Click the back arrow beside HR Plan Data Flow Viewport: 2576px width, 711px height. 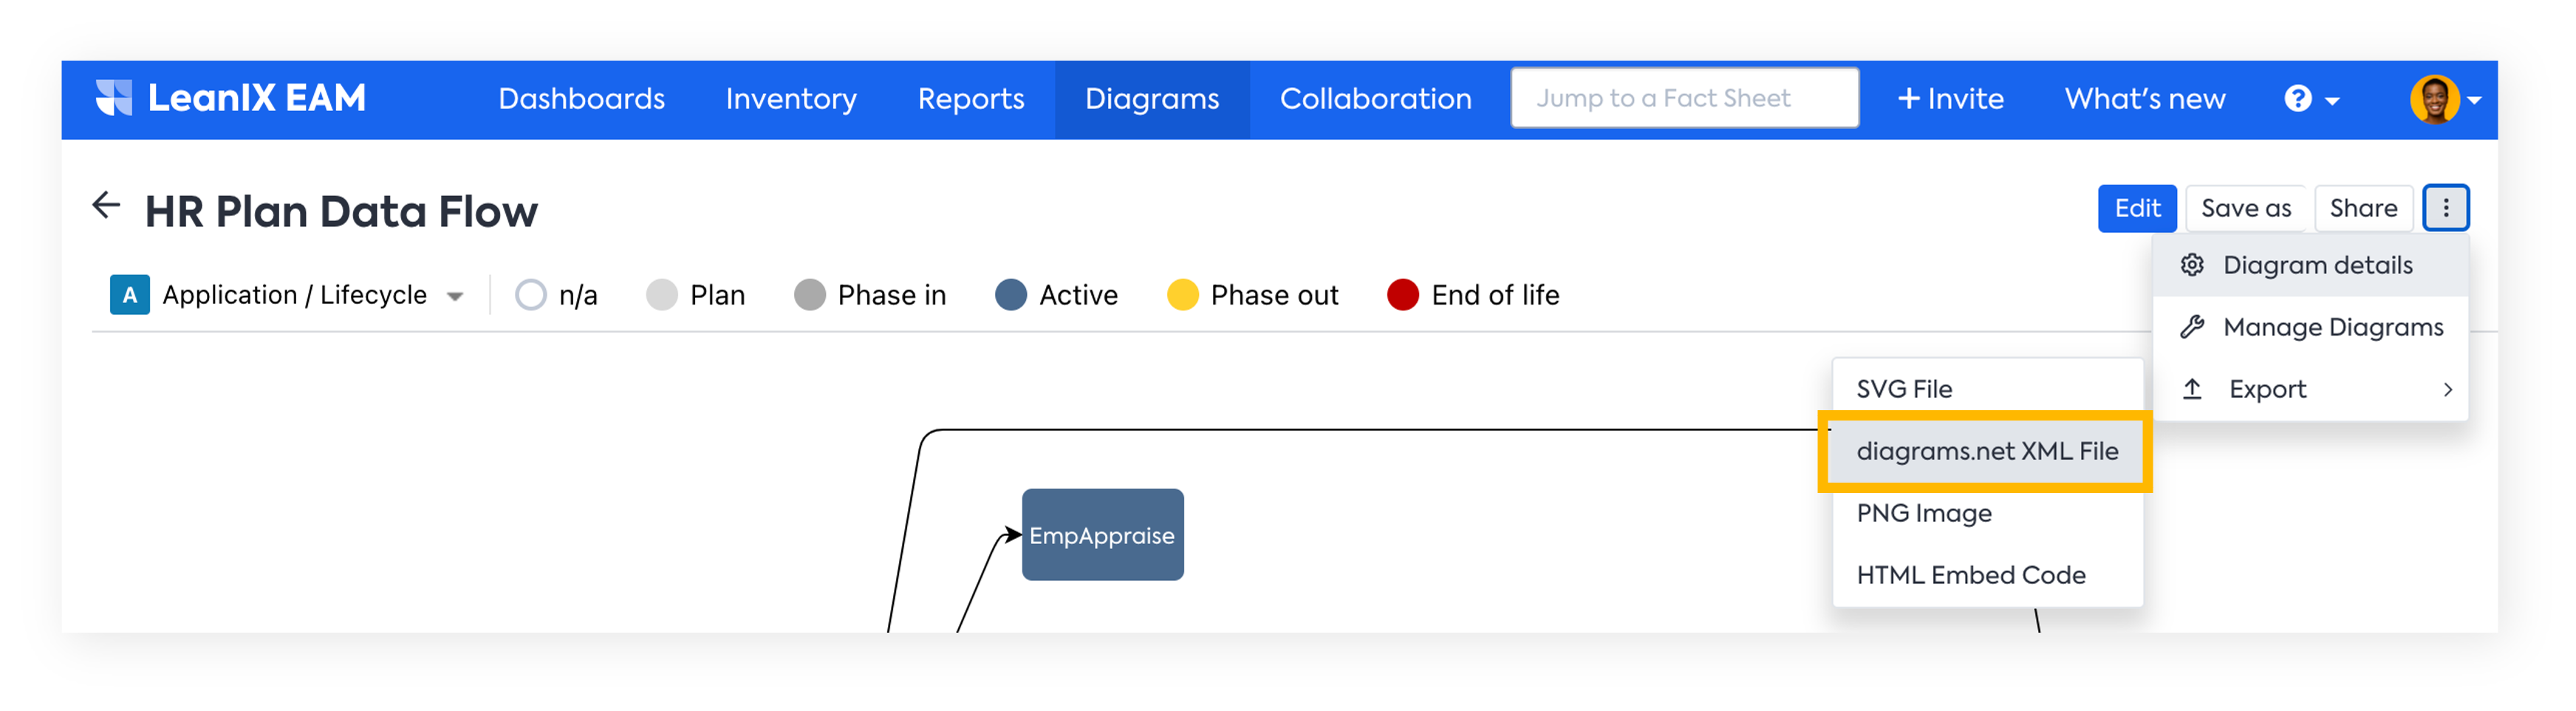[x=106, y=206]
